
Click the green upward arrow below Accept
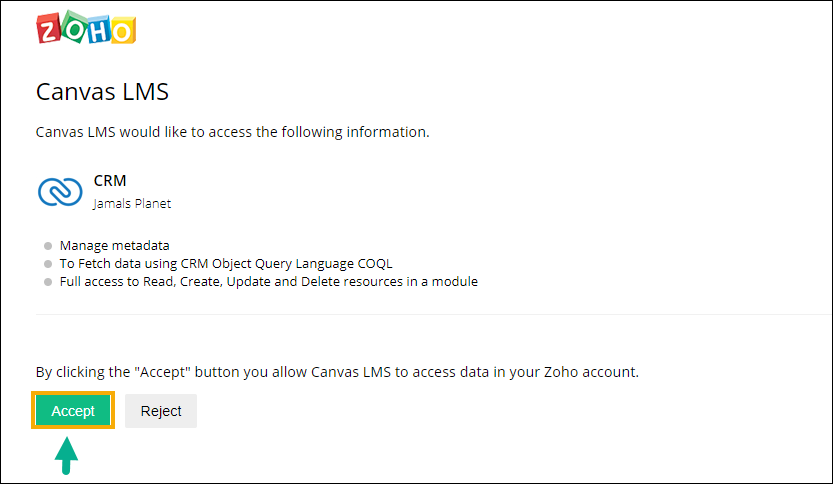pyautogui.click(x=66, y=455)
